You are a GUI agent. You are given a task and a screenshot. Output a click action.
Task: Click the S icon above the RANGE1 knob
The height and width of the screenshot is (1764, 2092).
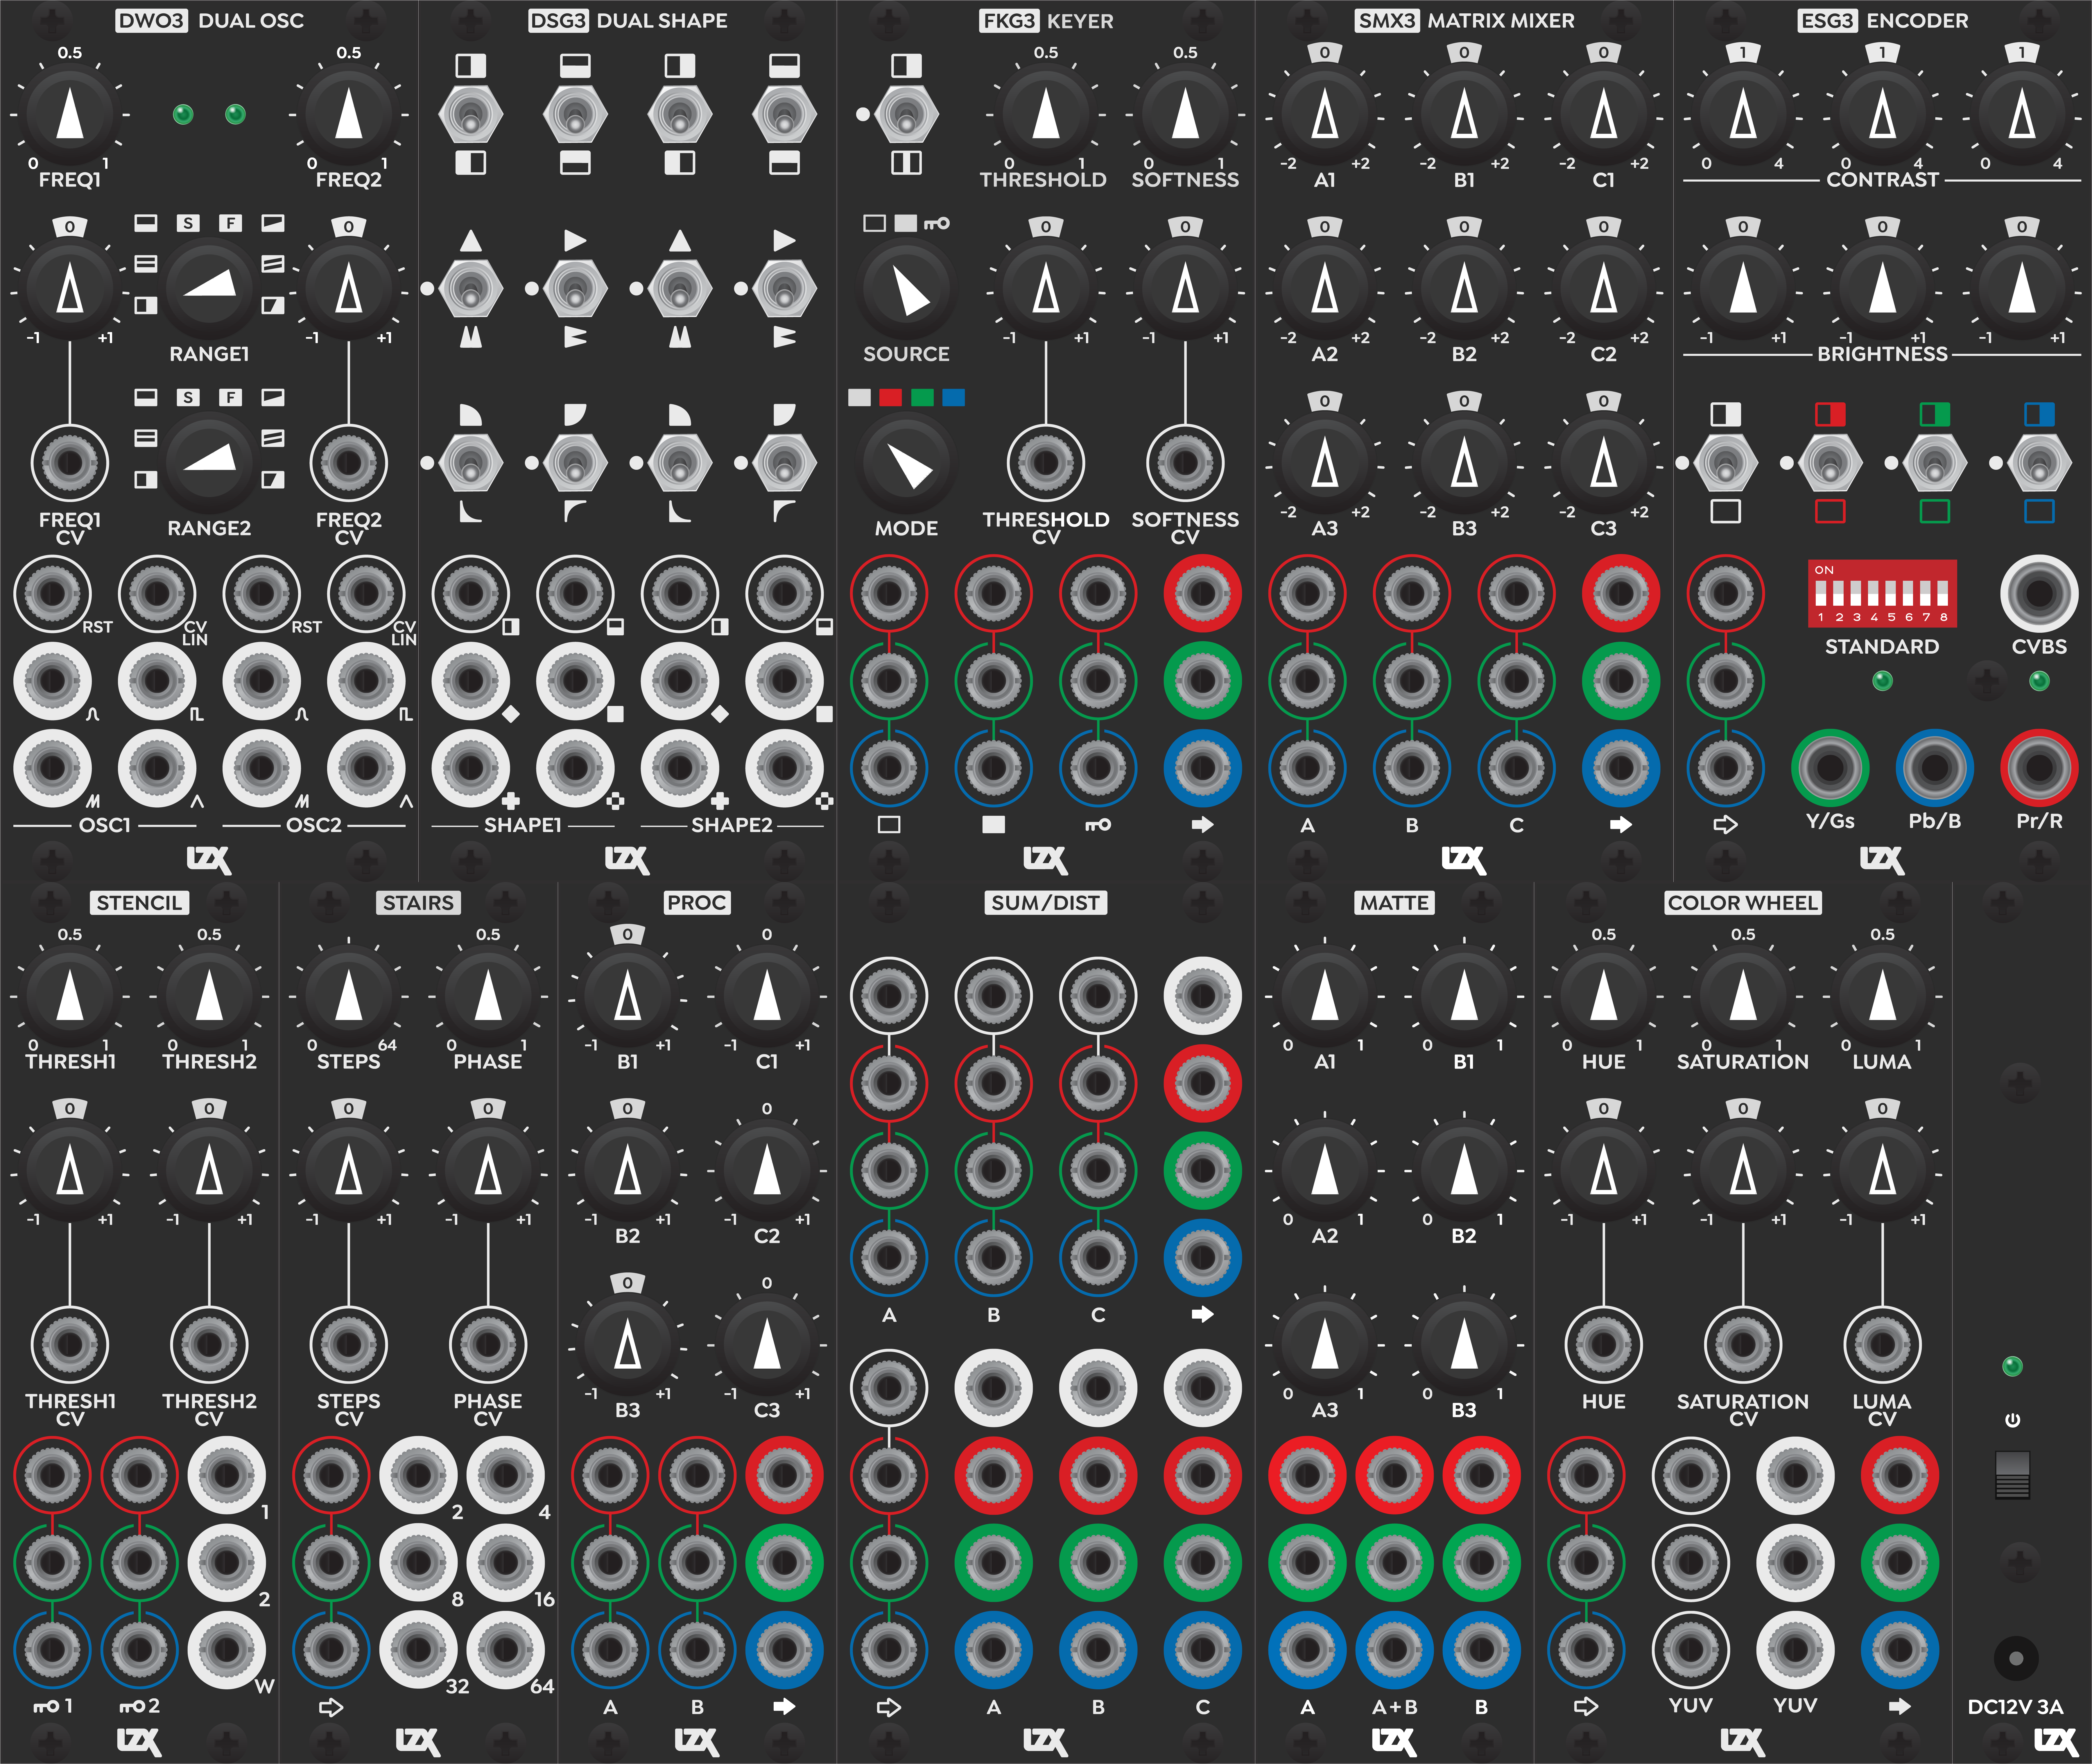[x=188, y=223]
